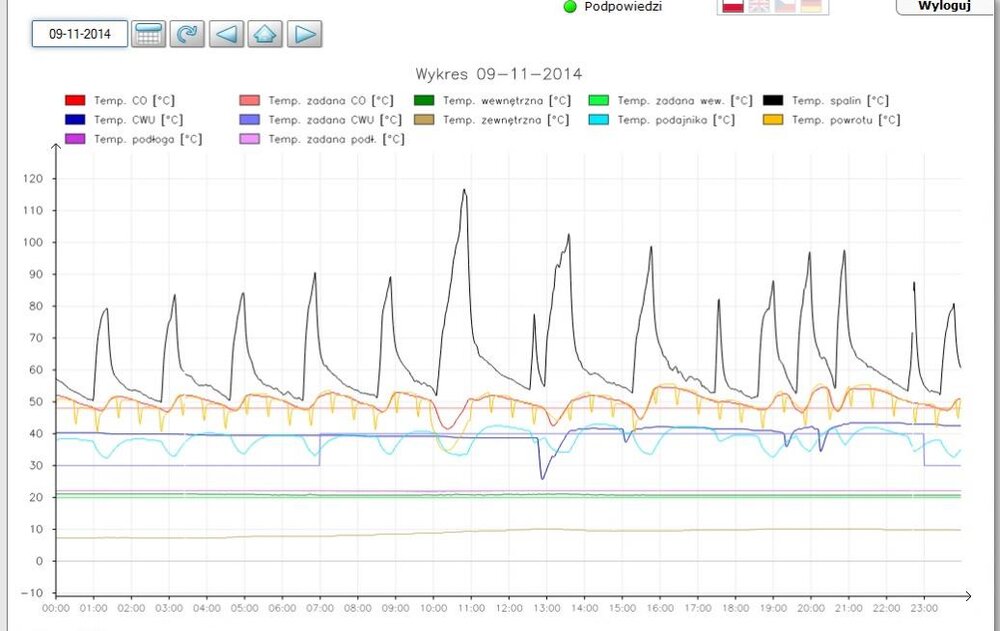The width and height of the screenshot is (1000, 631).
Task: Toggle the green Podpowiedzi indicator
Action: point(571,7)
